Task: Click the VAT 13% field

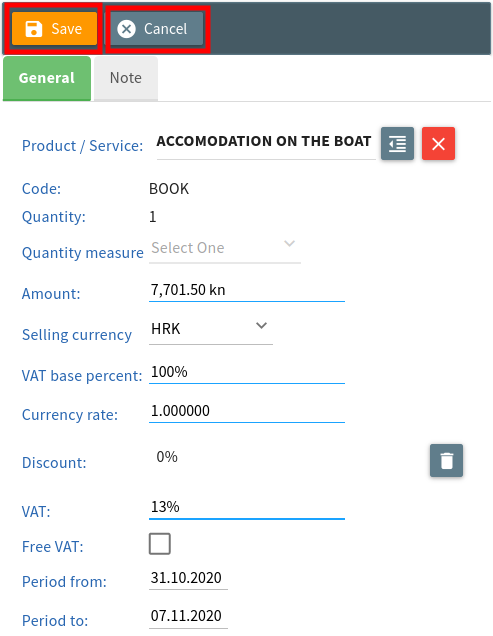Action: point(247,507)
